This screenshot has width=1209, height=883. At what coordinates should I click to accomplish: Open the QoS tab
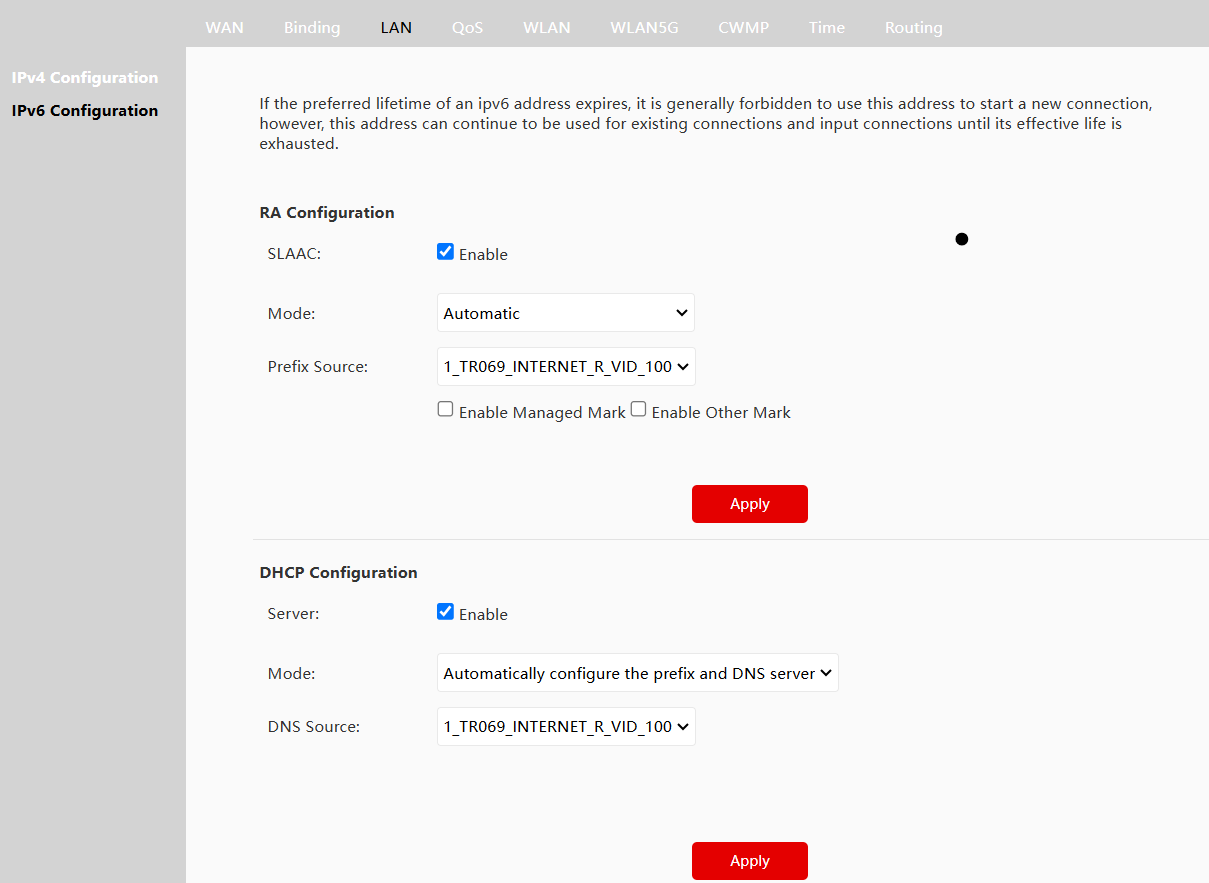pos(467,27)
